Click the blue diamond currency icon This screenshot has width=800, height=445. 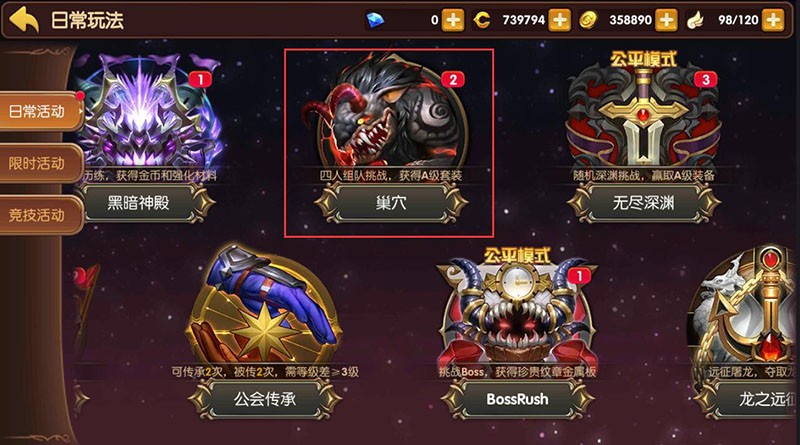tap(376, 20)
